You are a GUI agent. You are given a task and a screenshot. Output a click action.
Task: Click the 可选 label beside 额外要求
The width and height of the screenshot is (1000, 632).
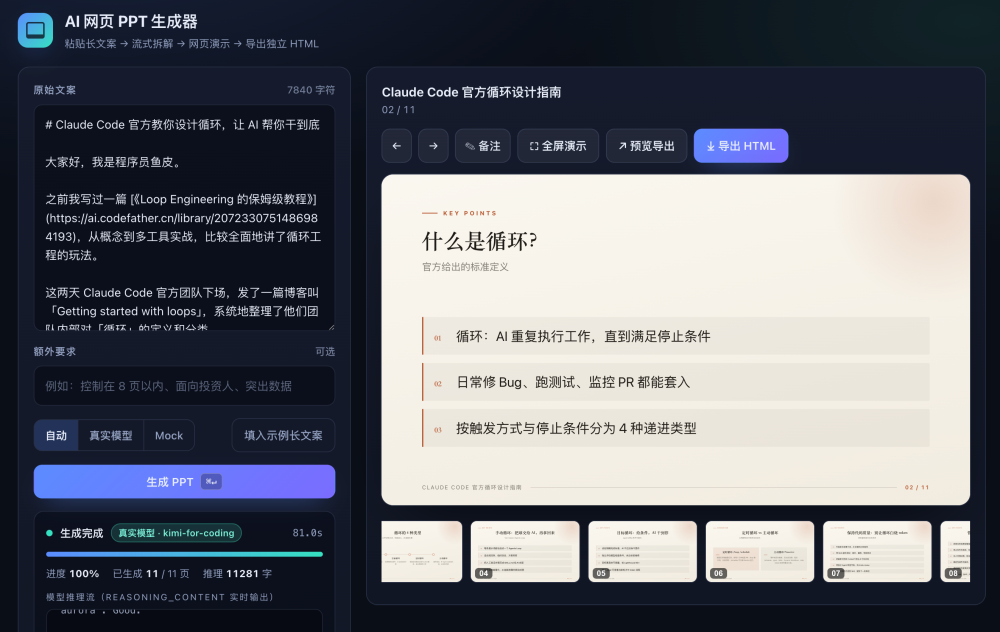[x=325, y=351]
